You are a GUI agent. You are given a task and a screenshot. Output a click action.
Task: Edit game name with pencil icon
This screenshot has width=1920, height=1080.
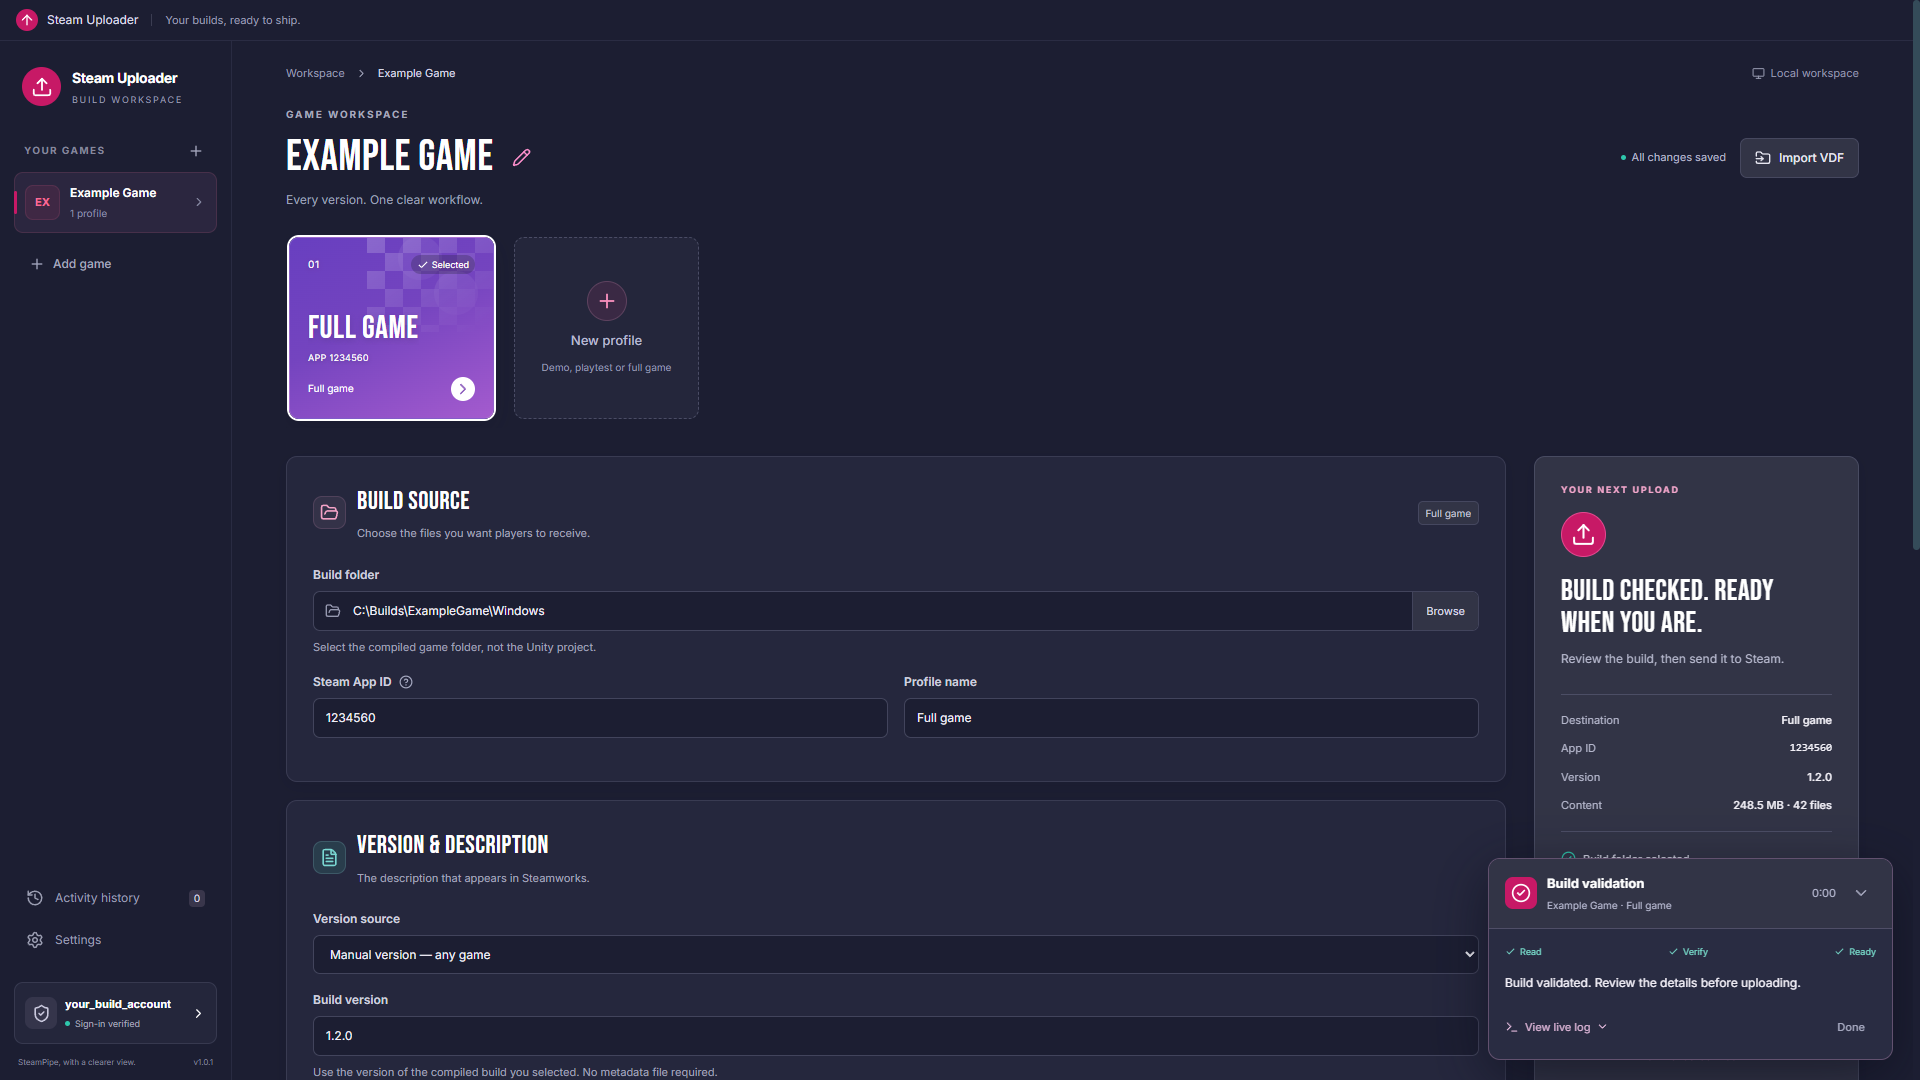pyautogui.click(x=521, y=157)
